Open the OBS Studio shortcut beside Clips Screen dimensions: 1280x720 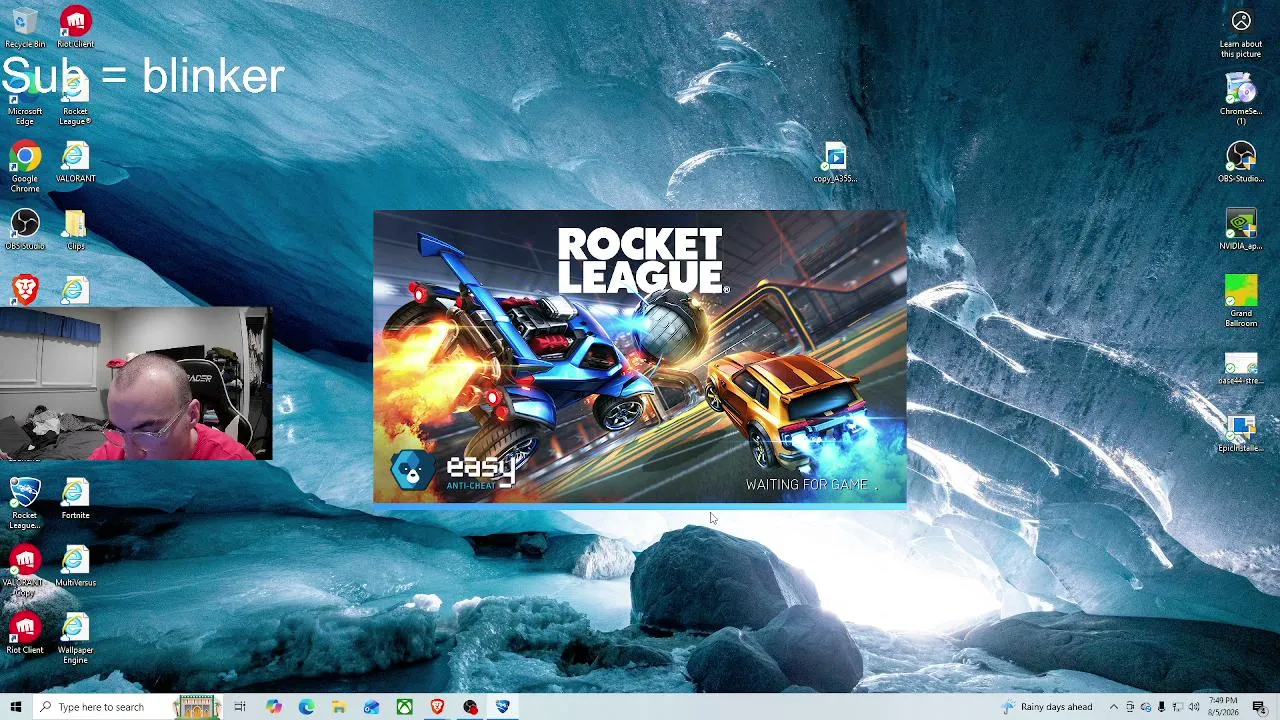(25, 229)
